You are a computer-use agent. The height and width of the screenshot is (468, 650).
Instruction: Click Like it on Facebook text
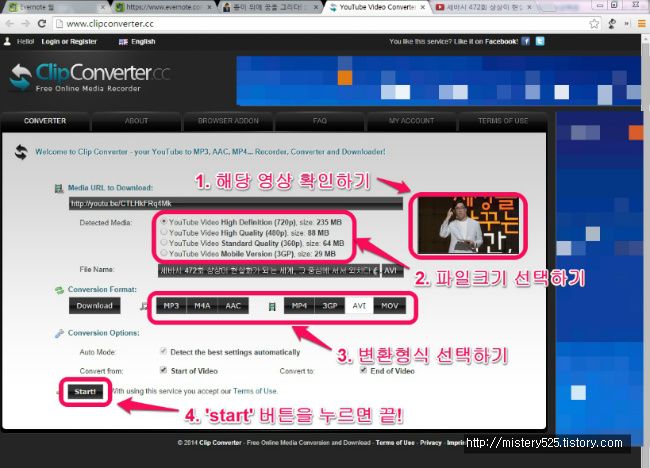tap(486, 41)
